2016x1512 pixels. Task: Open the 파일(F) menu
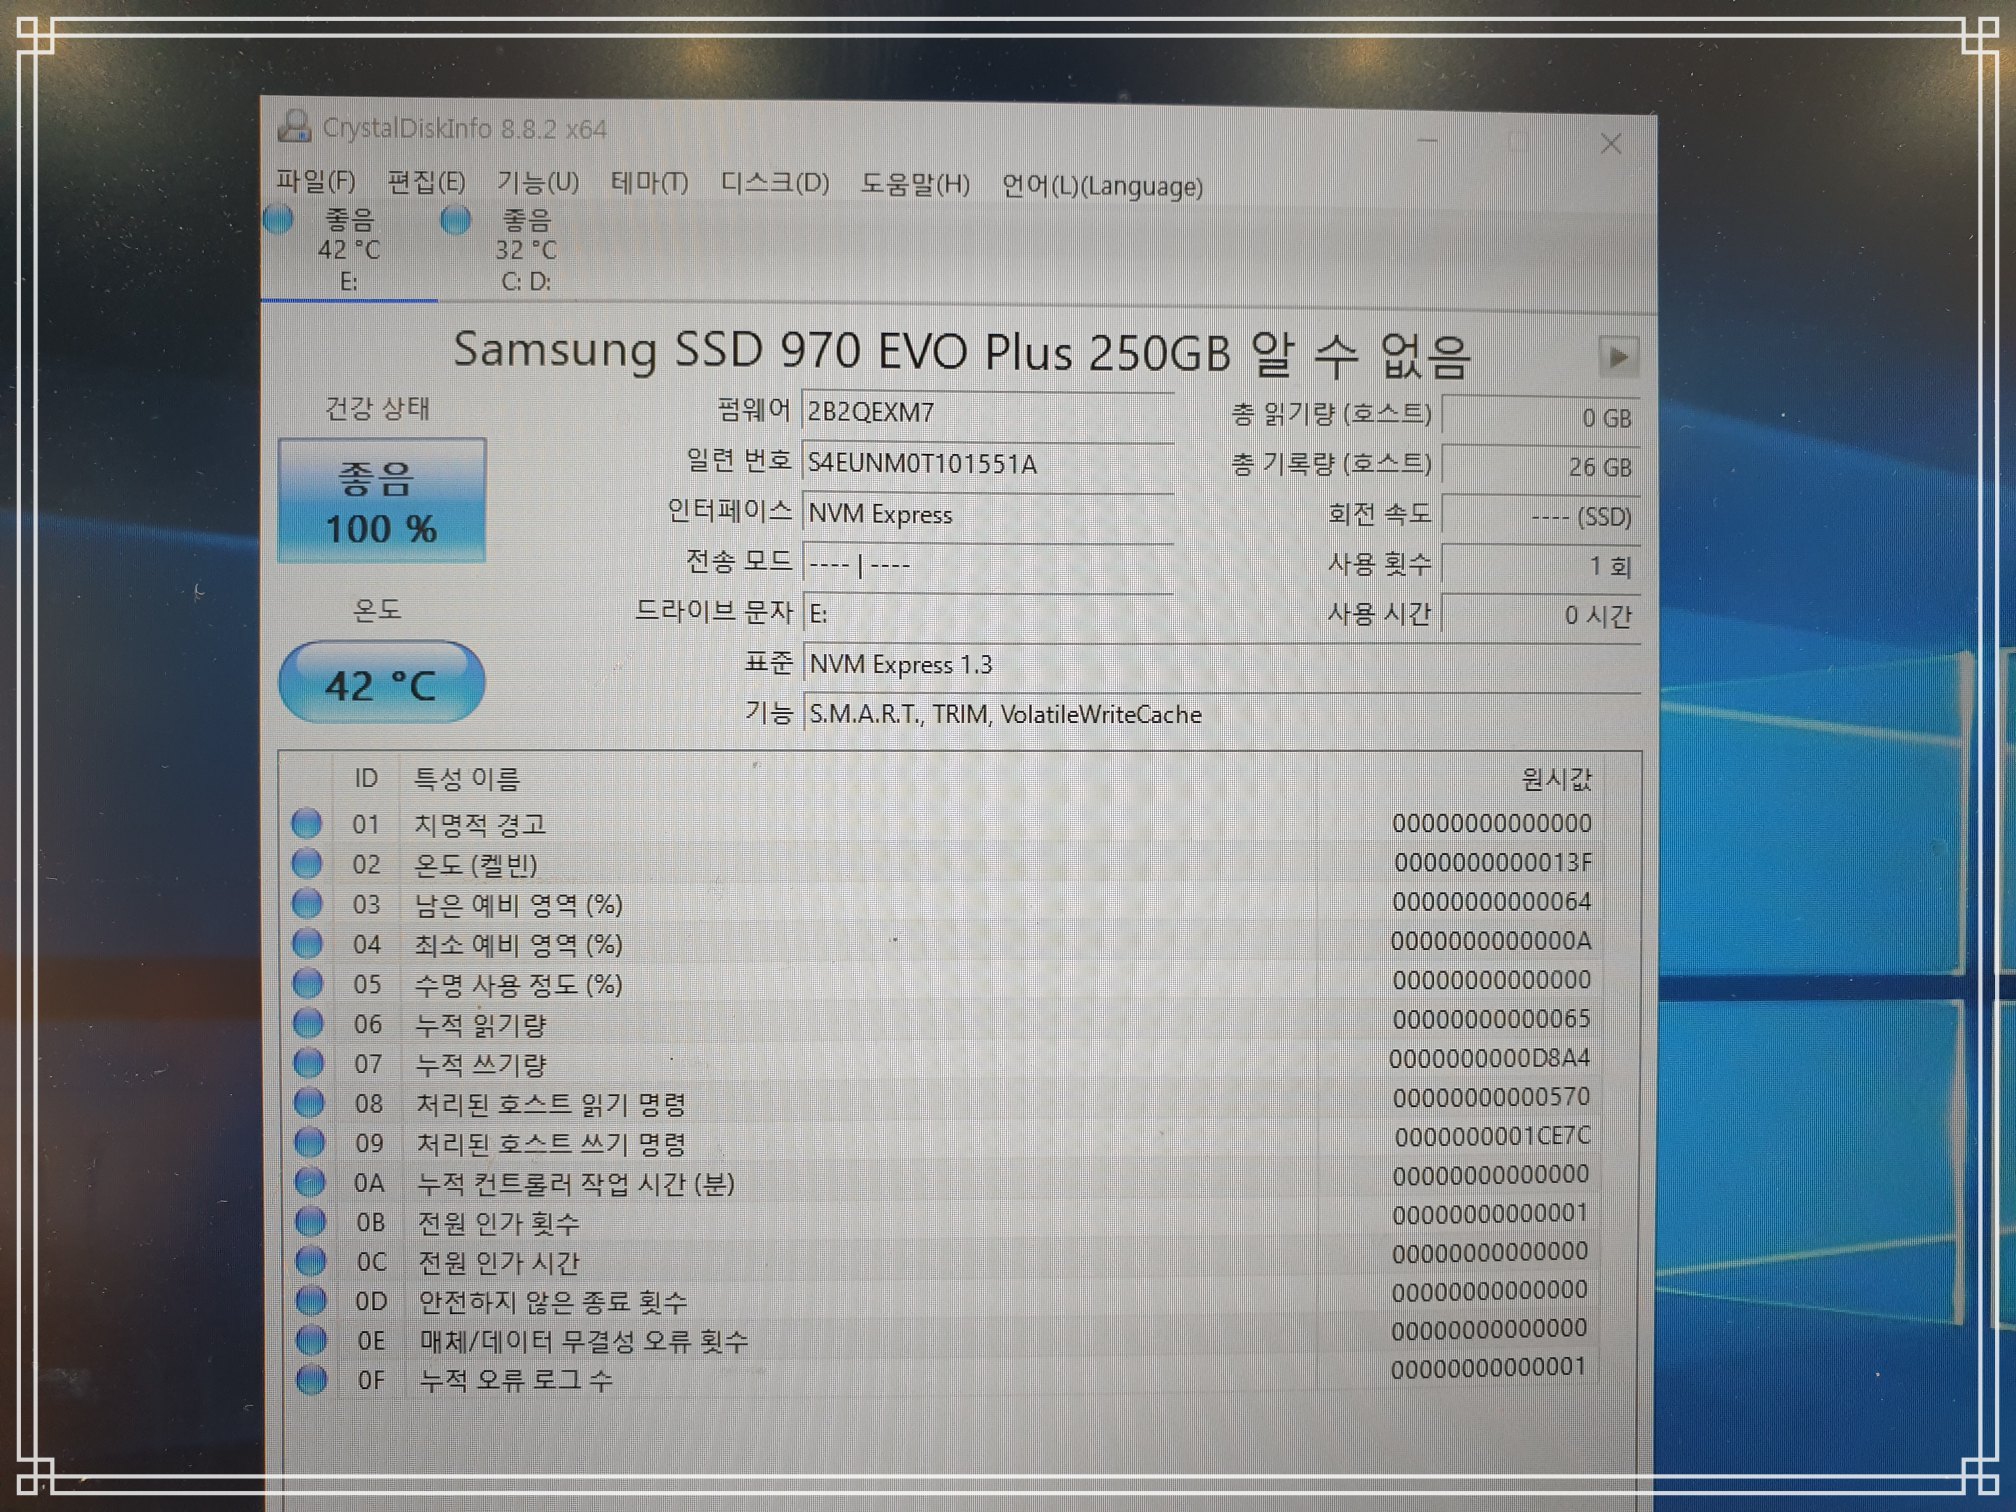click(x=315, y=181)
